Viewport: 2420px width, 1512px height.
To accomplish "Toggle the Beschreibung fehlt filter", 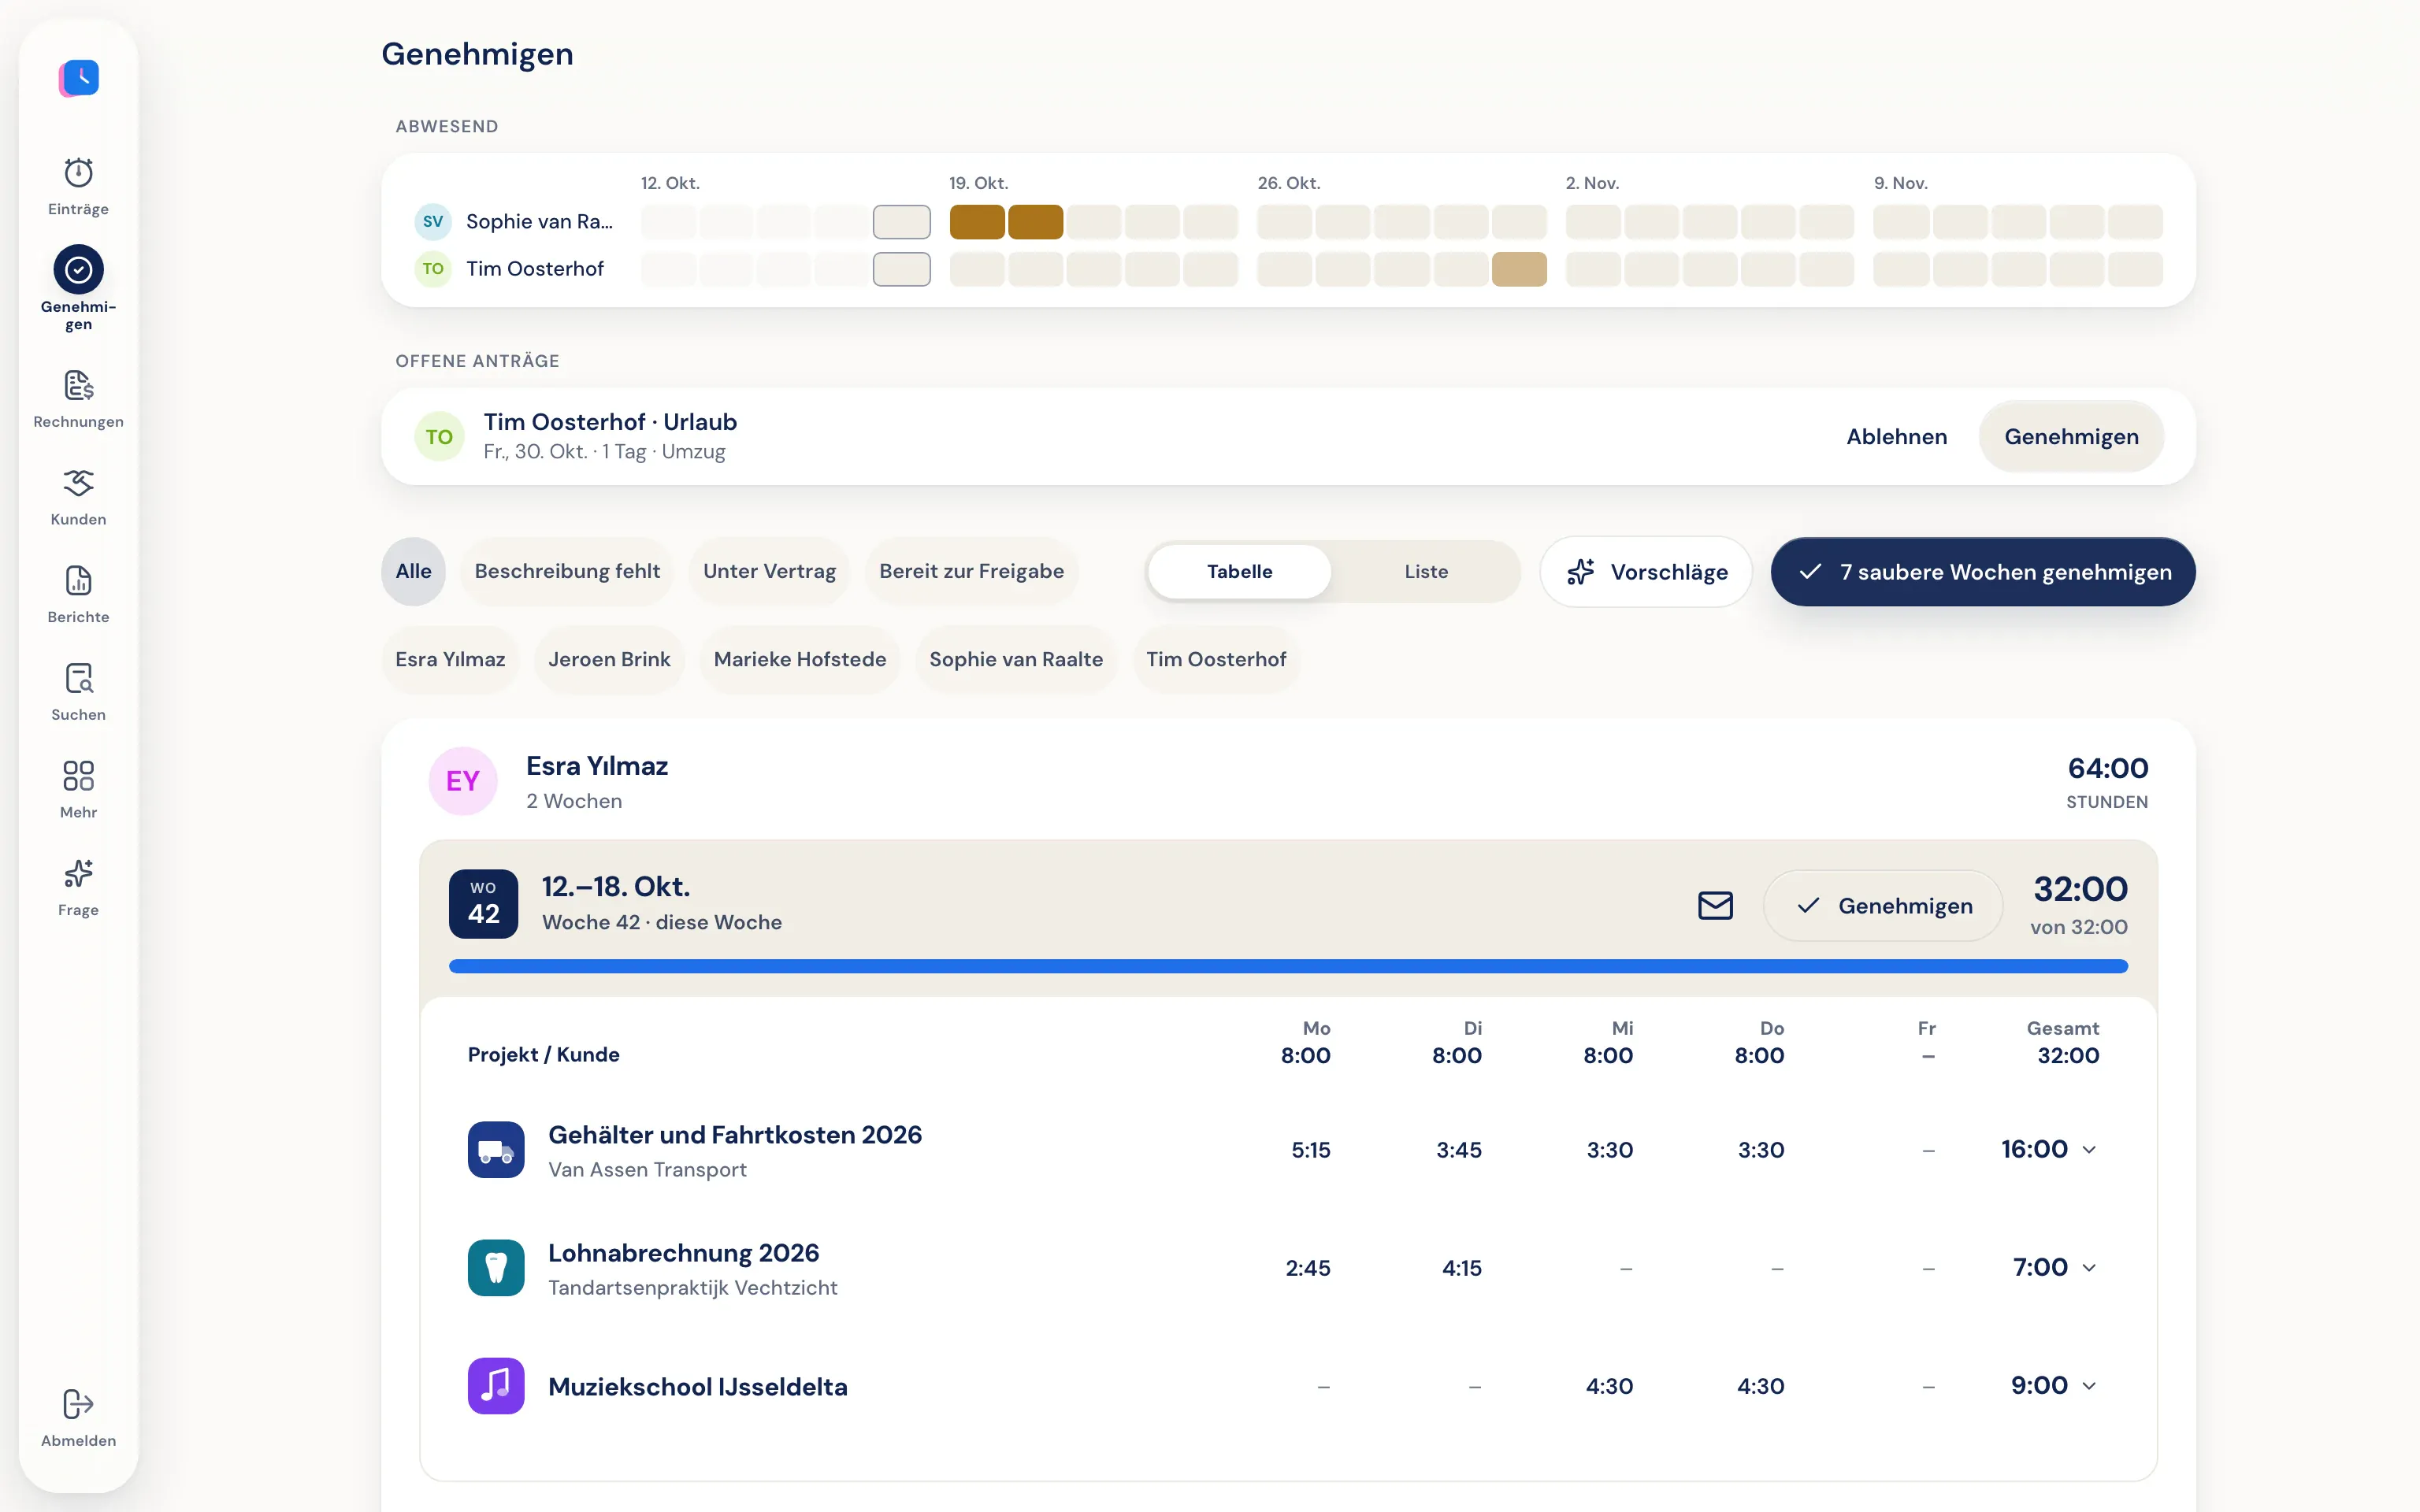I will click(x=567, y=571).
